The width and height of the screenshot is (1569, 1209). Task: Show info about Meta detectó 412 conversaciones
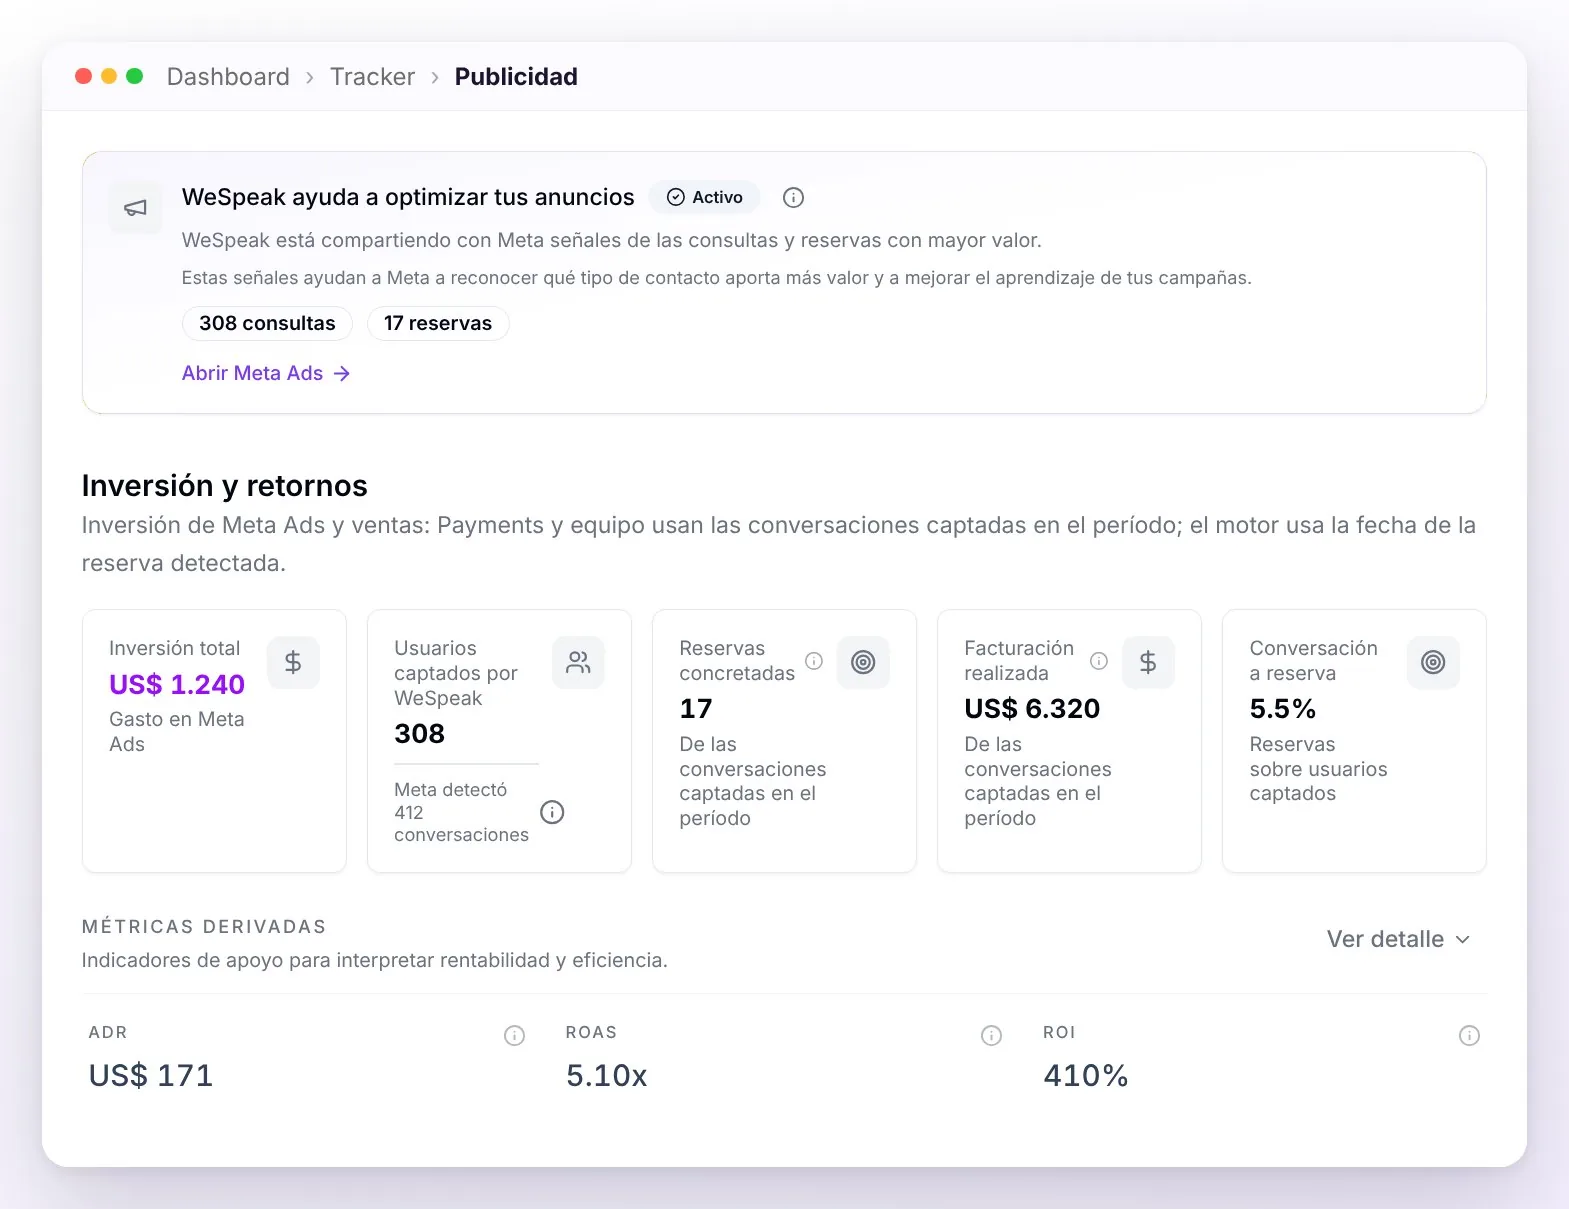click(x=552, y=812)
